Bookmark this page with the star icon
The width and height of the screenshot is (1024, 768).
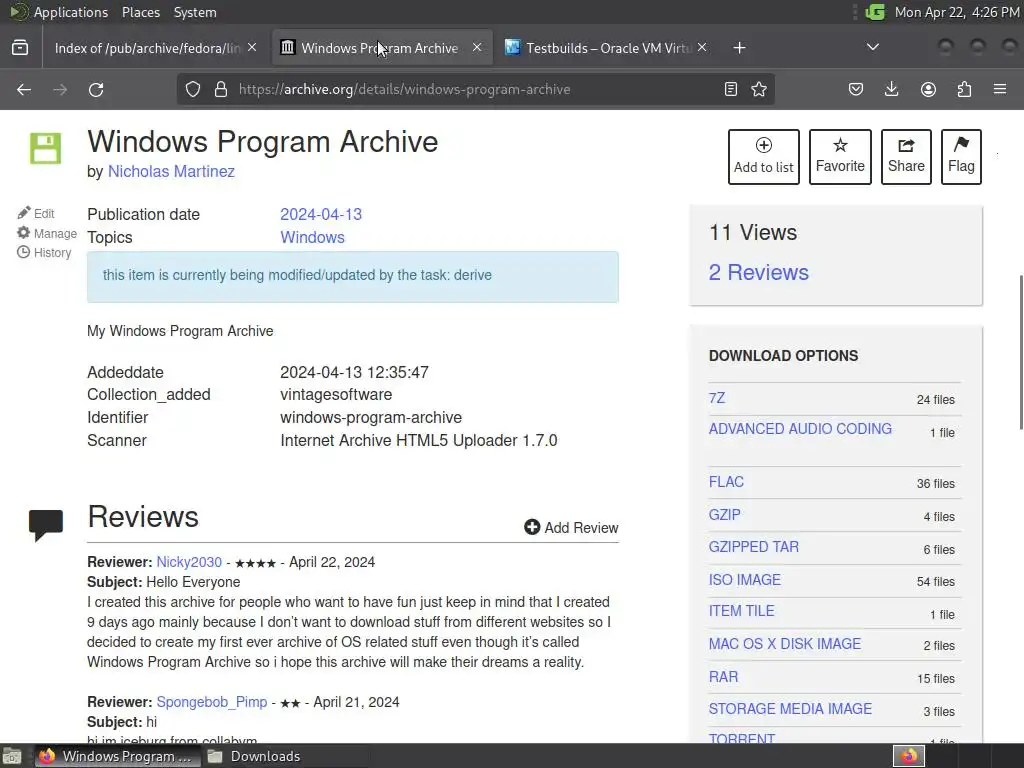(759, 89)
